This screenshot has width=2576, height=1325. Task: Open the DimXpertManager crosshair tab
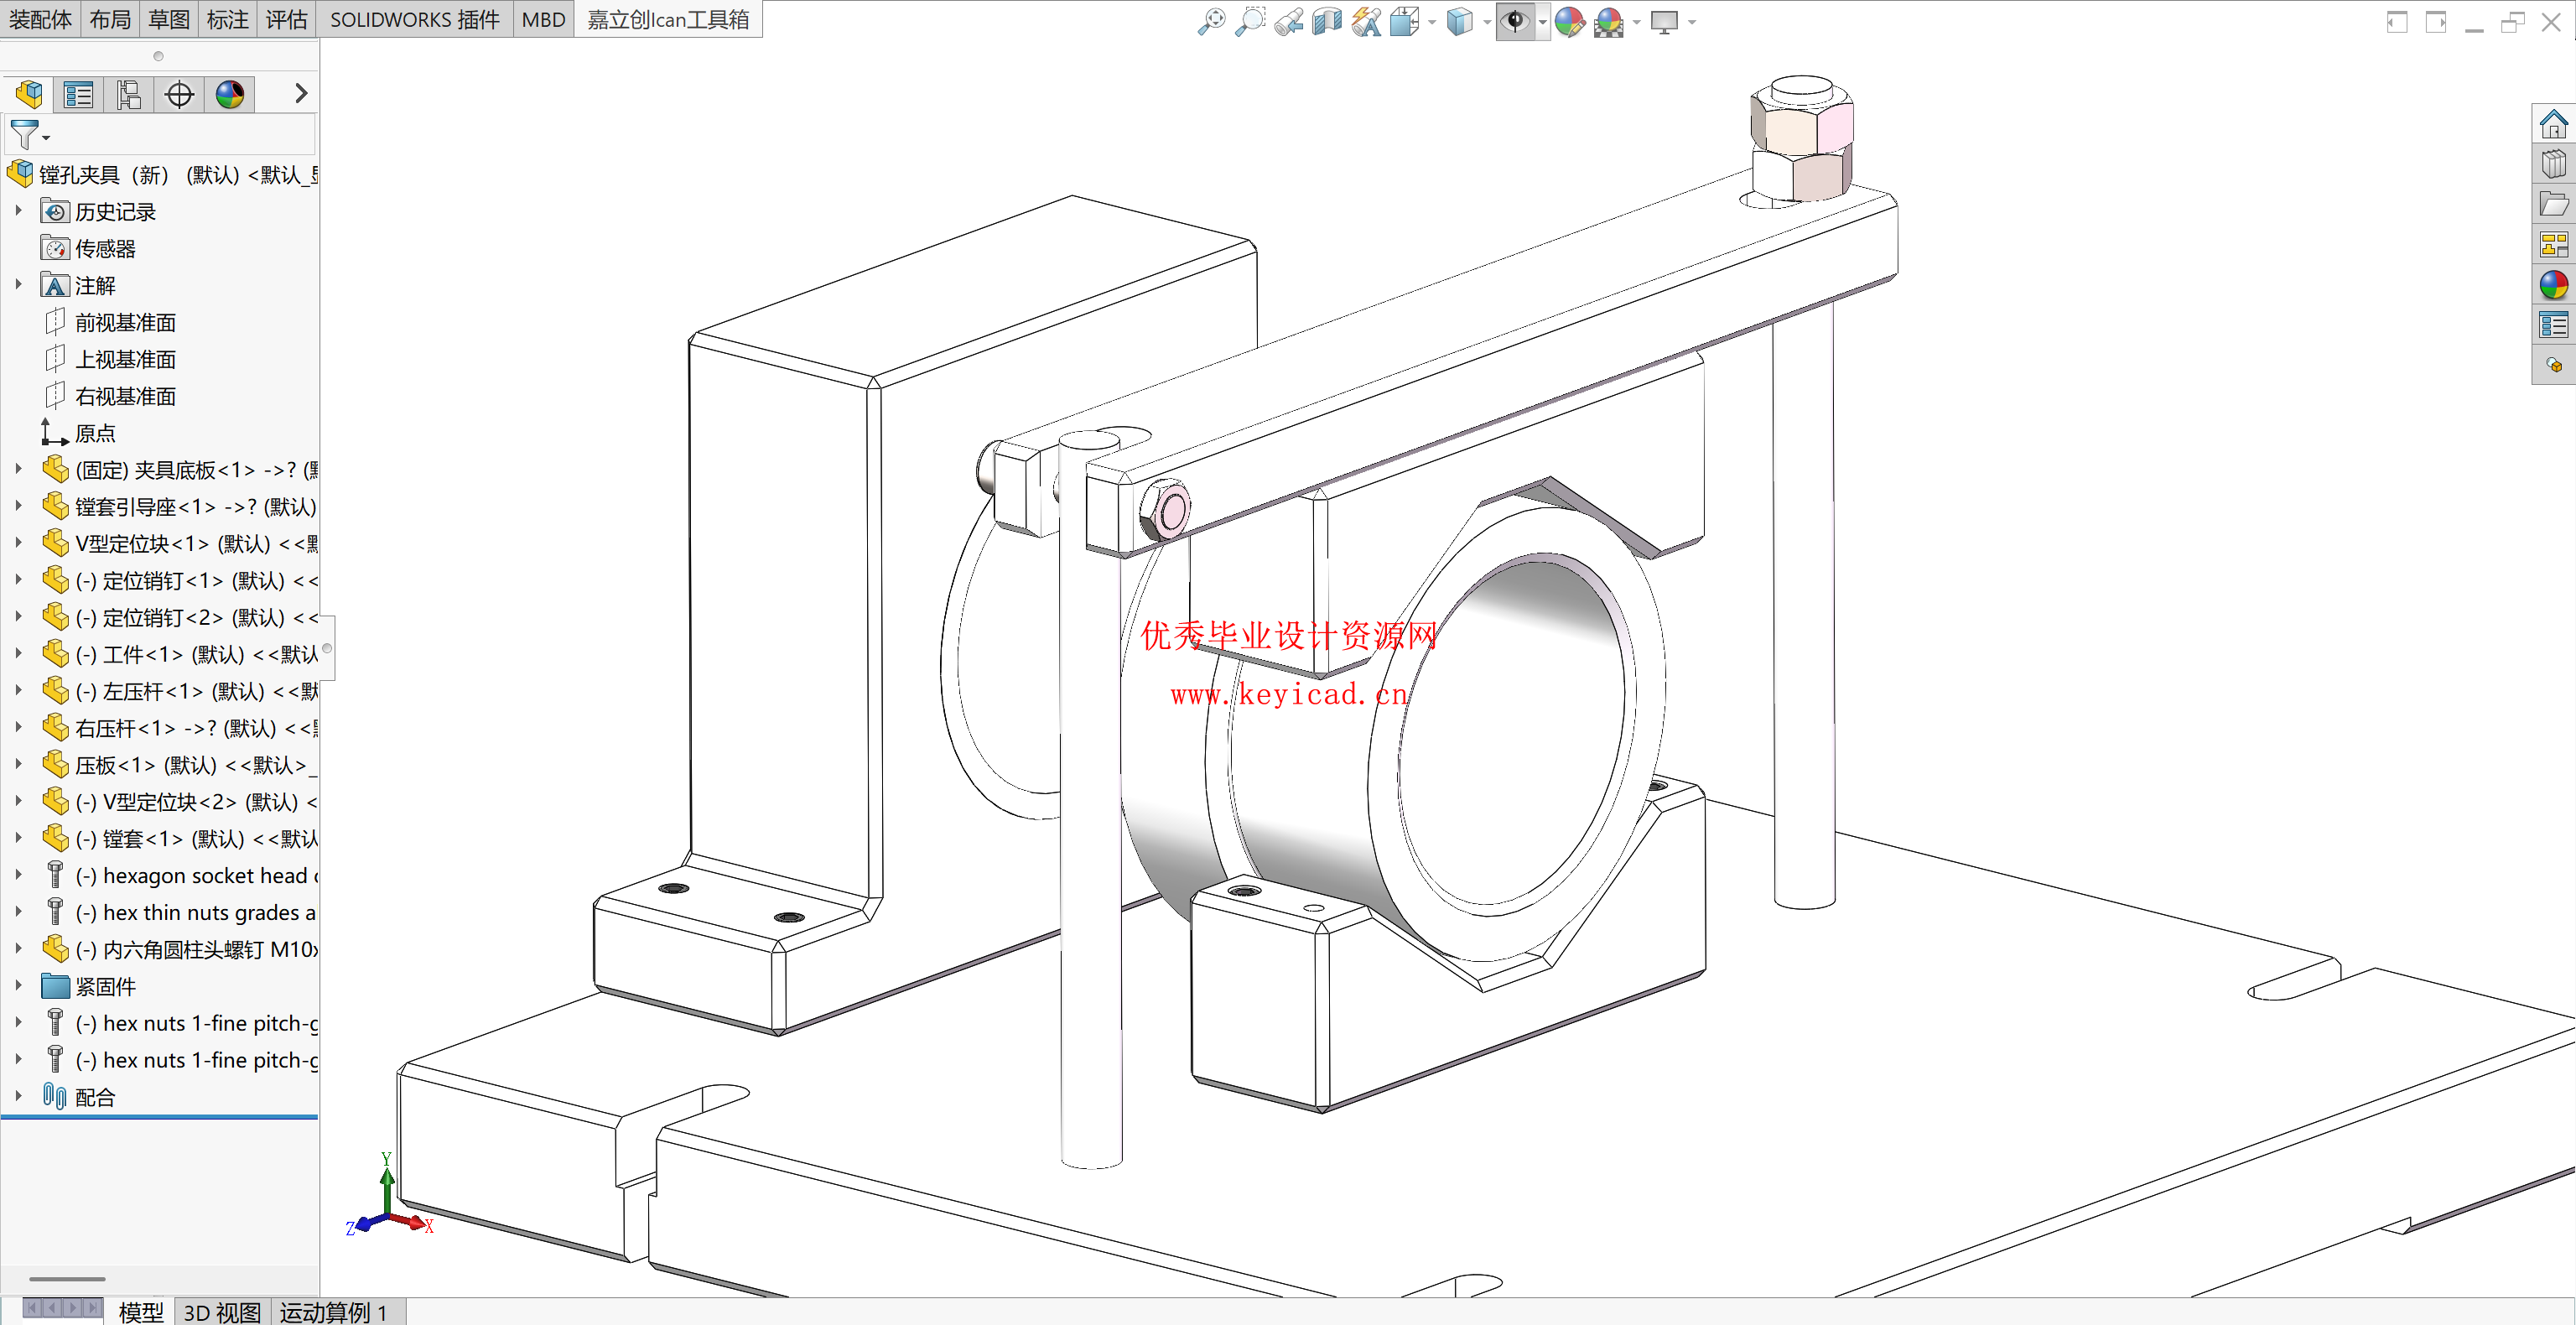point(180,95)
